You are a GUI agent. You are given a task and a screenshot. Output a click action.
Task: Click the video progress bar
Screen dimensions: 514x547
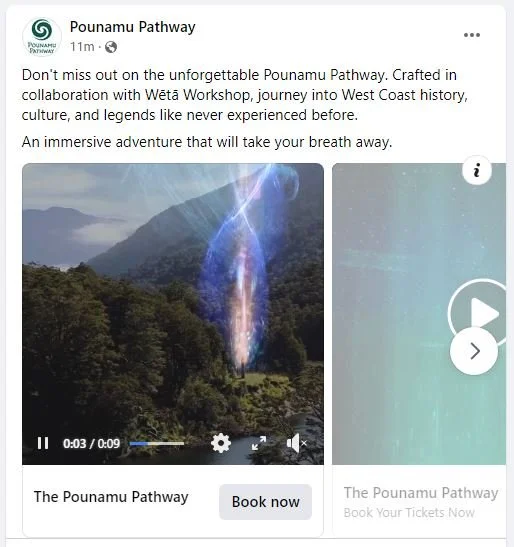pyautogui.click(x=157, y=443)
